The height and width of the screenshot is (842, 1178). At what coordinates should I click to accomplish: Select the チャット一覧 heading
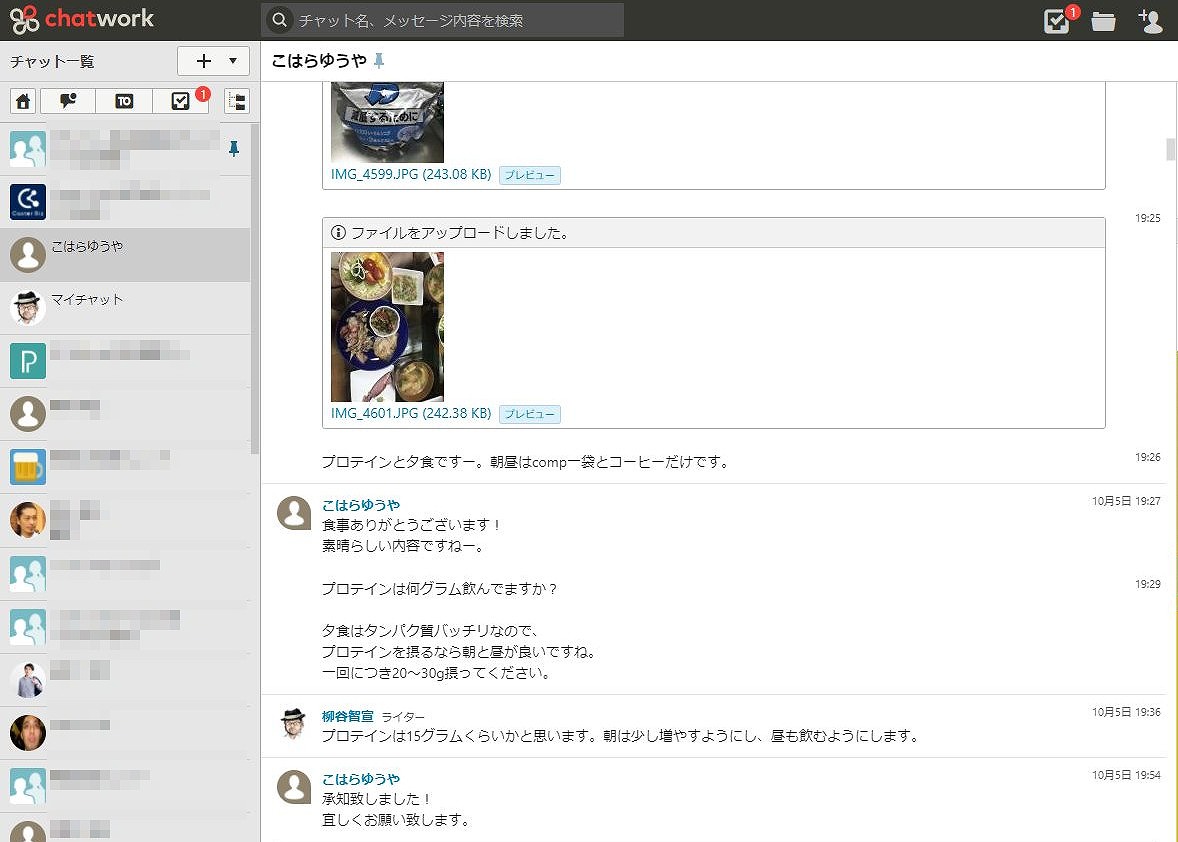coord(53,62)
